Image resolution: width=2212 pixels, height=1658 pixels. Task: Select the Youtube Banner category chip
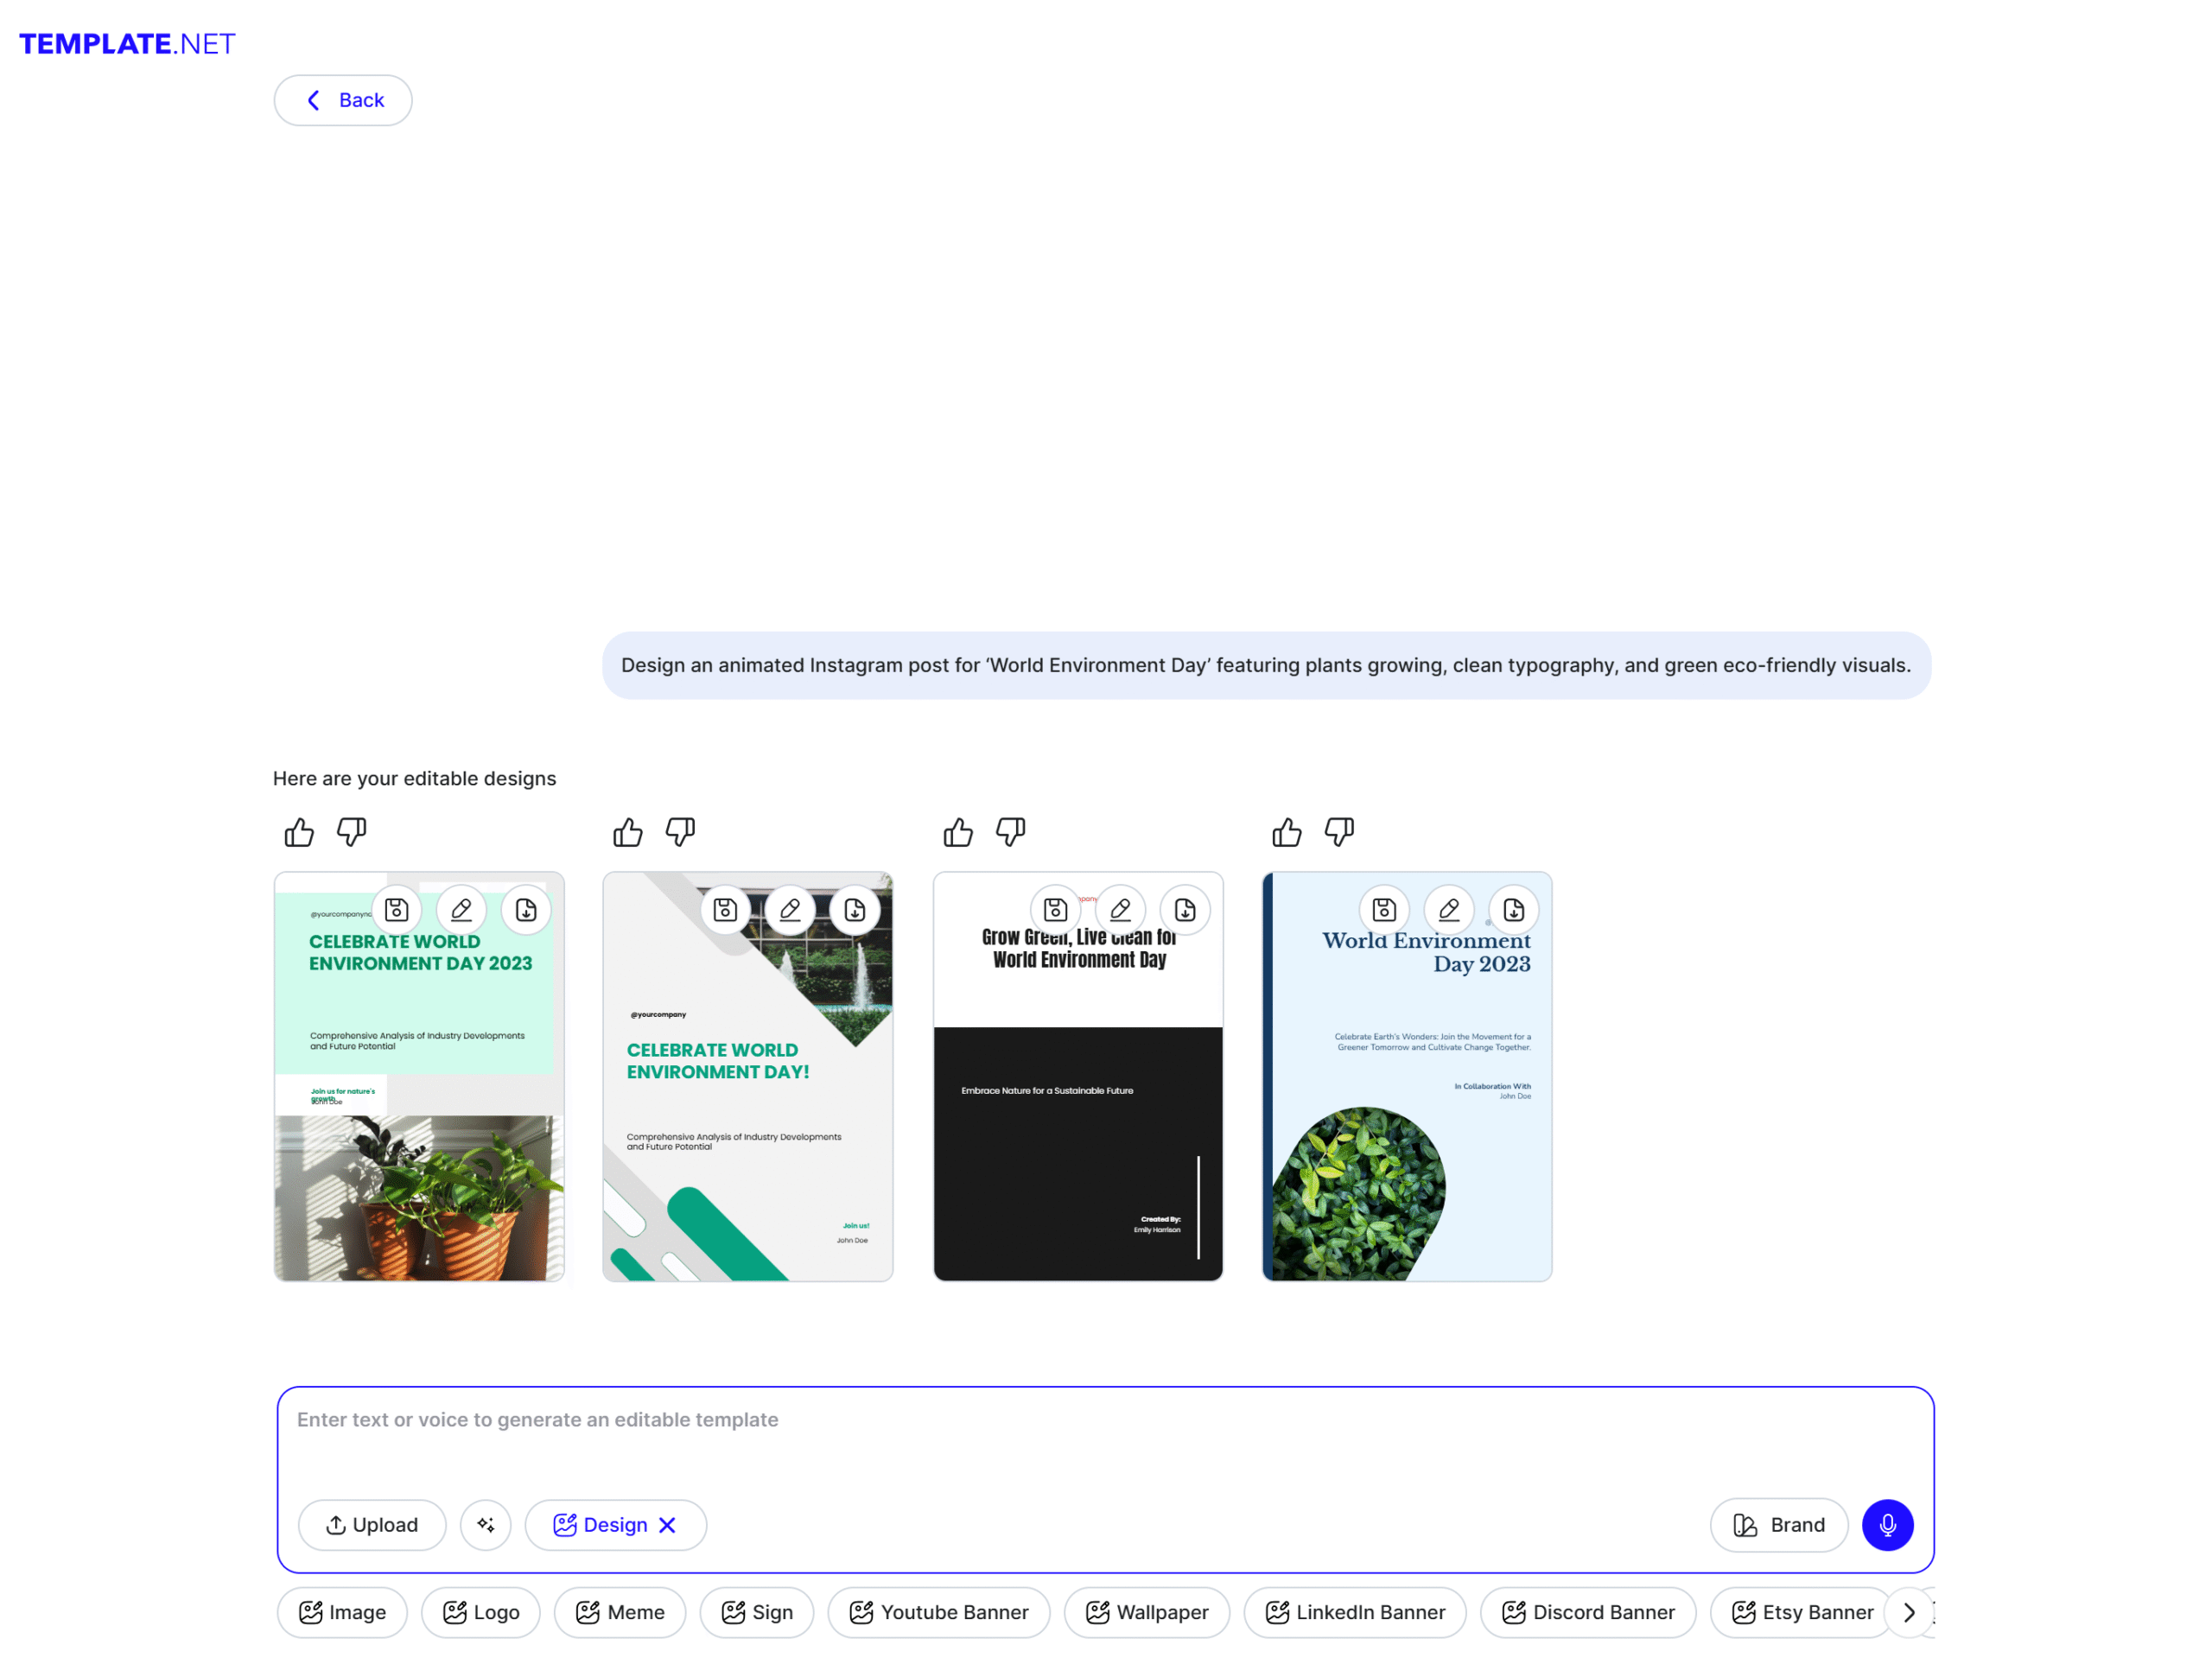click(x=938, y=1612)
